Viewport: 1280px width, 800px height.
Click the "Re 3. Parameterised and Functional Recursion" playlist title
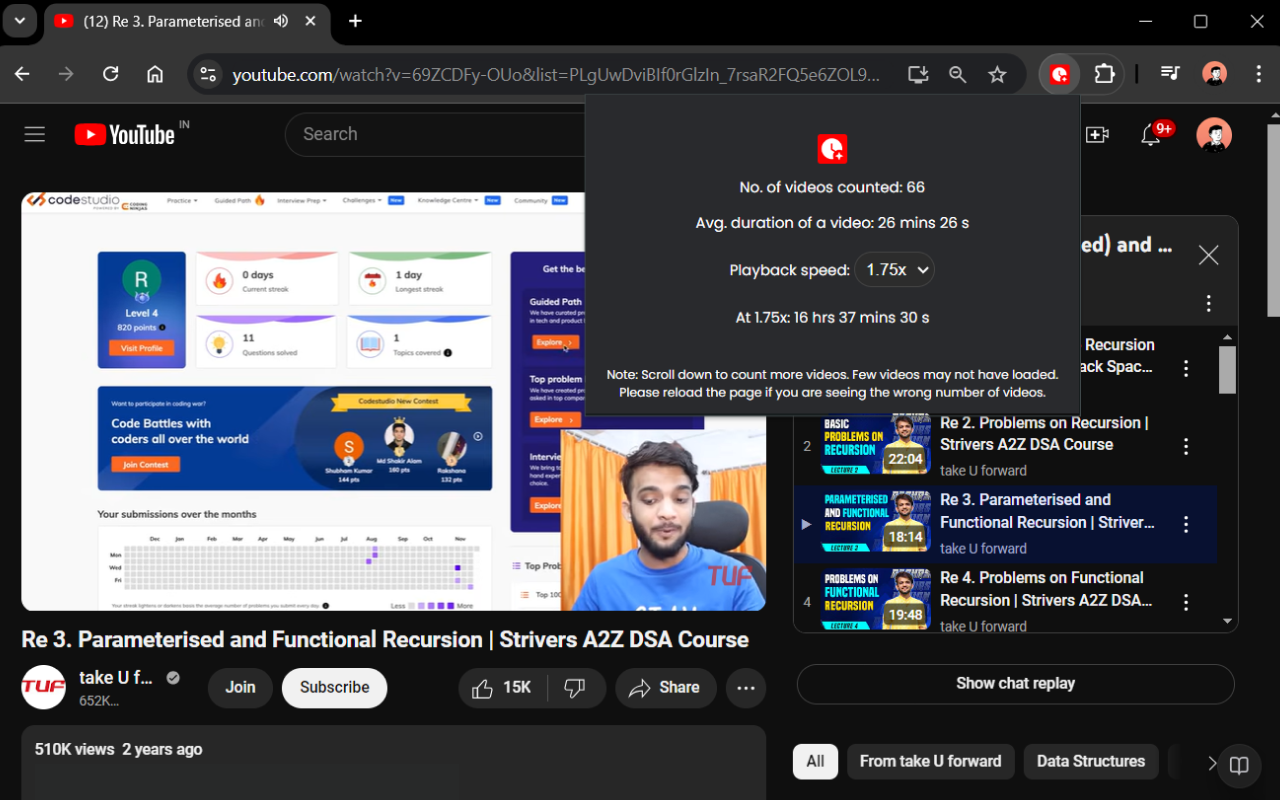pyautogui.click(x=1047, y=511)
